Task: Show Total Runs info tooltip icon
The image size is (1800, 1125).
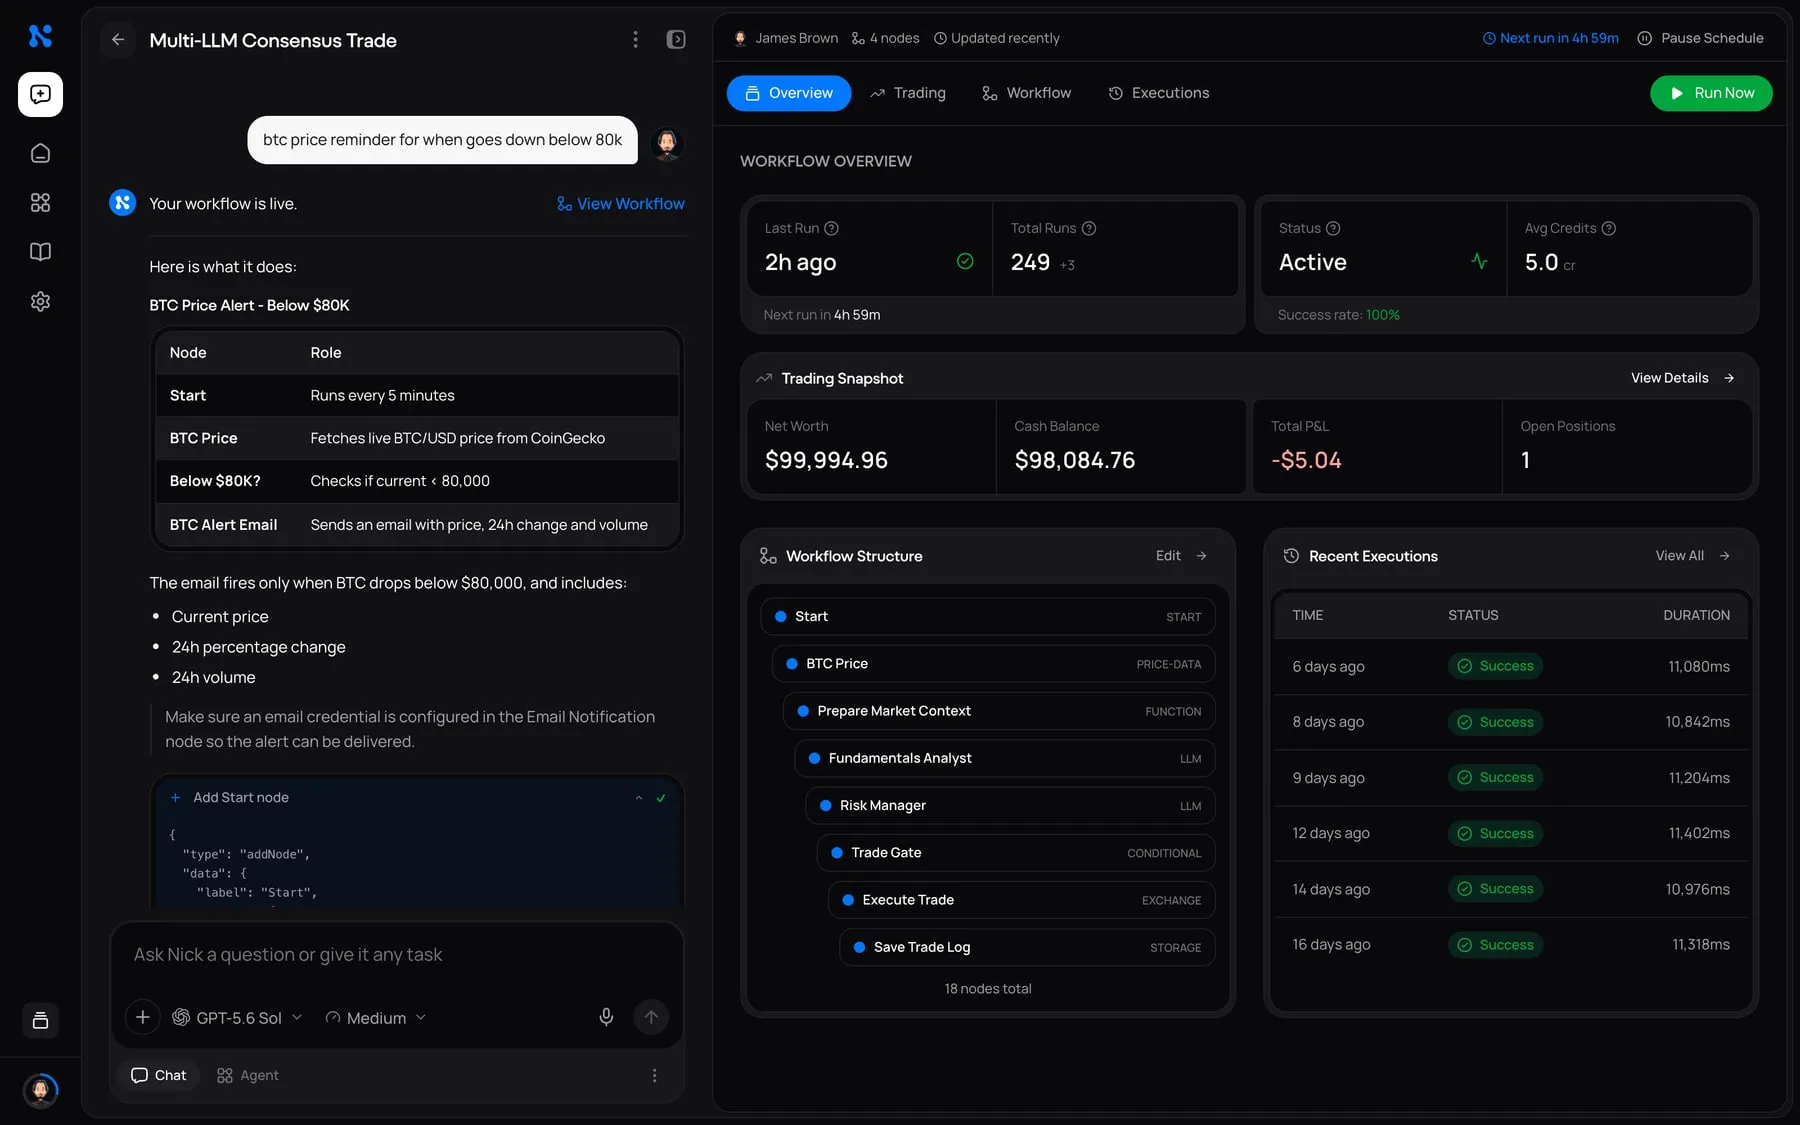Action: tap(1089, 228)
